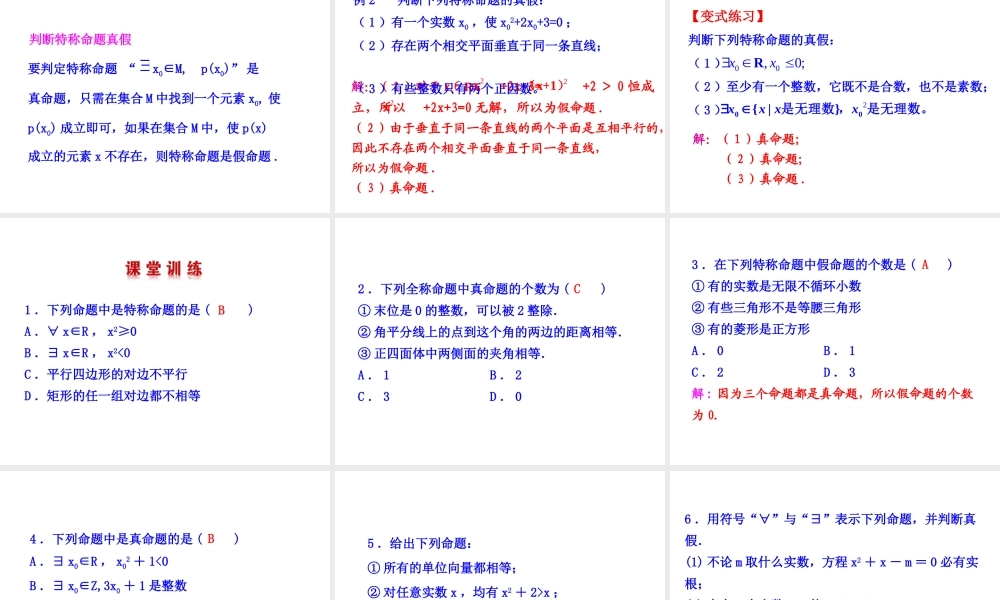Select the（1）真命题 answer line
Image resolution: width=1000 pixels, height=600 pixels.
(x=761, y=137)
